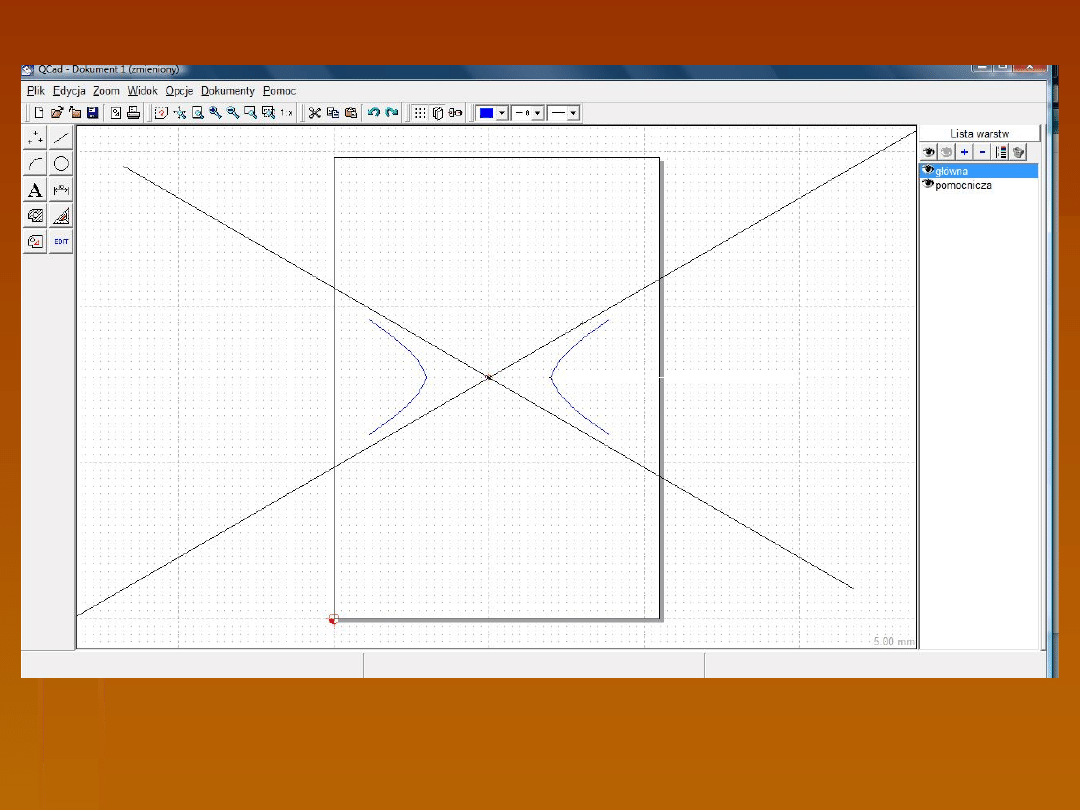The width and height of the screenshot is (1080, 810).
Task: Open the line style dropdown
Action: point(573,113)
